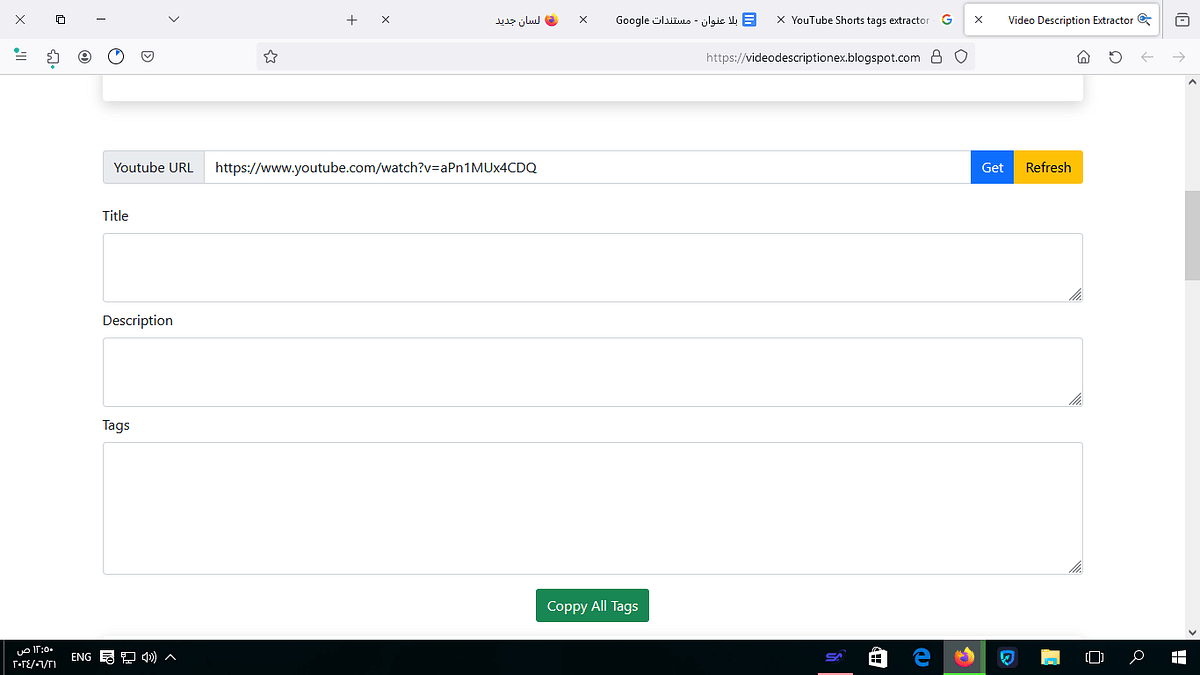Bookmark this page with the star icon
This screenshot has width=1200, height=675.
click(270, 57)
